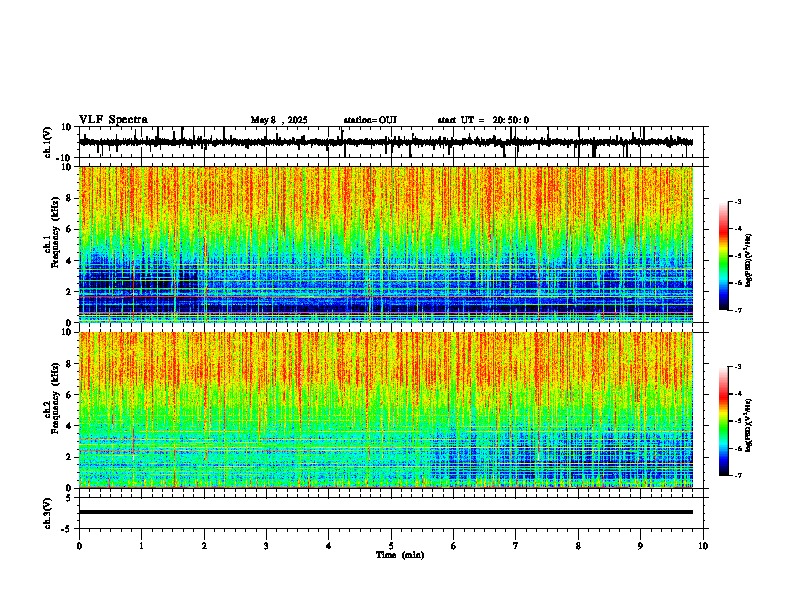This screenshot has width=792, height=612.
Task: Click the "-5" tick on the ch.3(V) axis
Action: pos(68,529)
